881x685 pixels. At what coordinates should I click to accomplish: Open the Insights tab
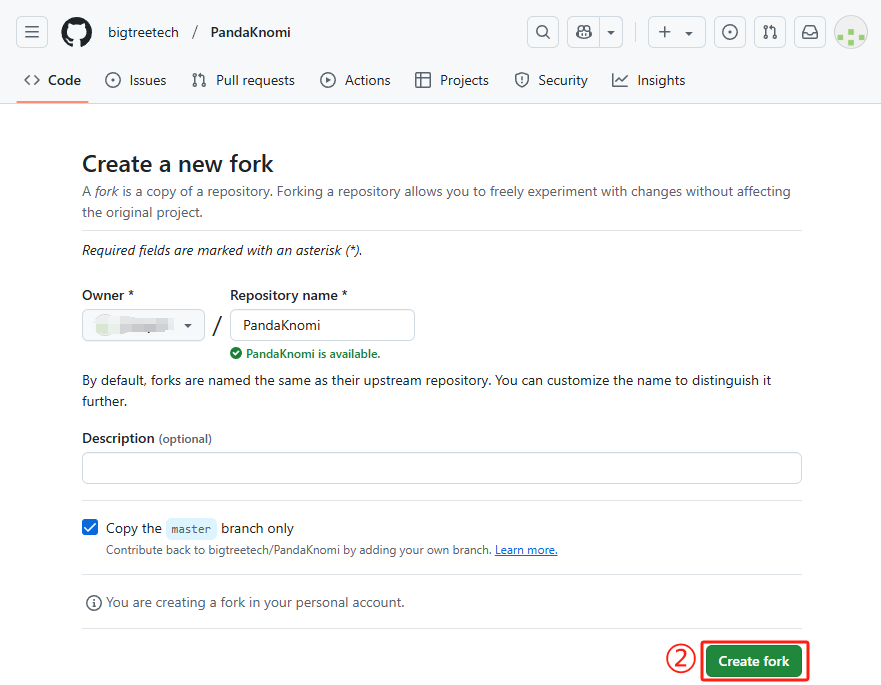[649, 80]
